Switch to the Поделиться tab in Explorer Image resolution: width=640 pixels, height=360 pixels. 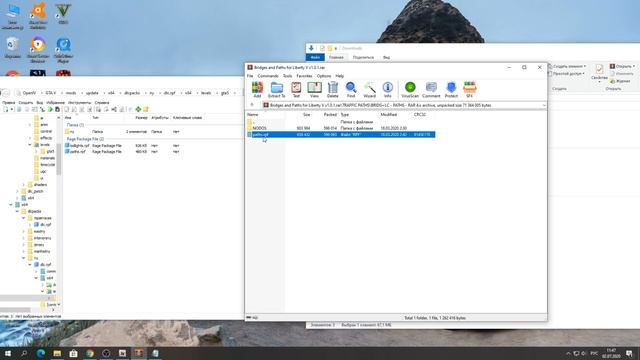[363, 58]
